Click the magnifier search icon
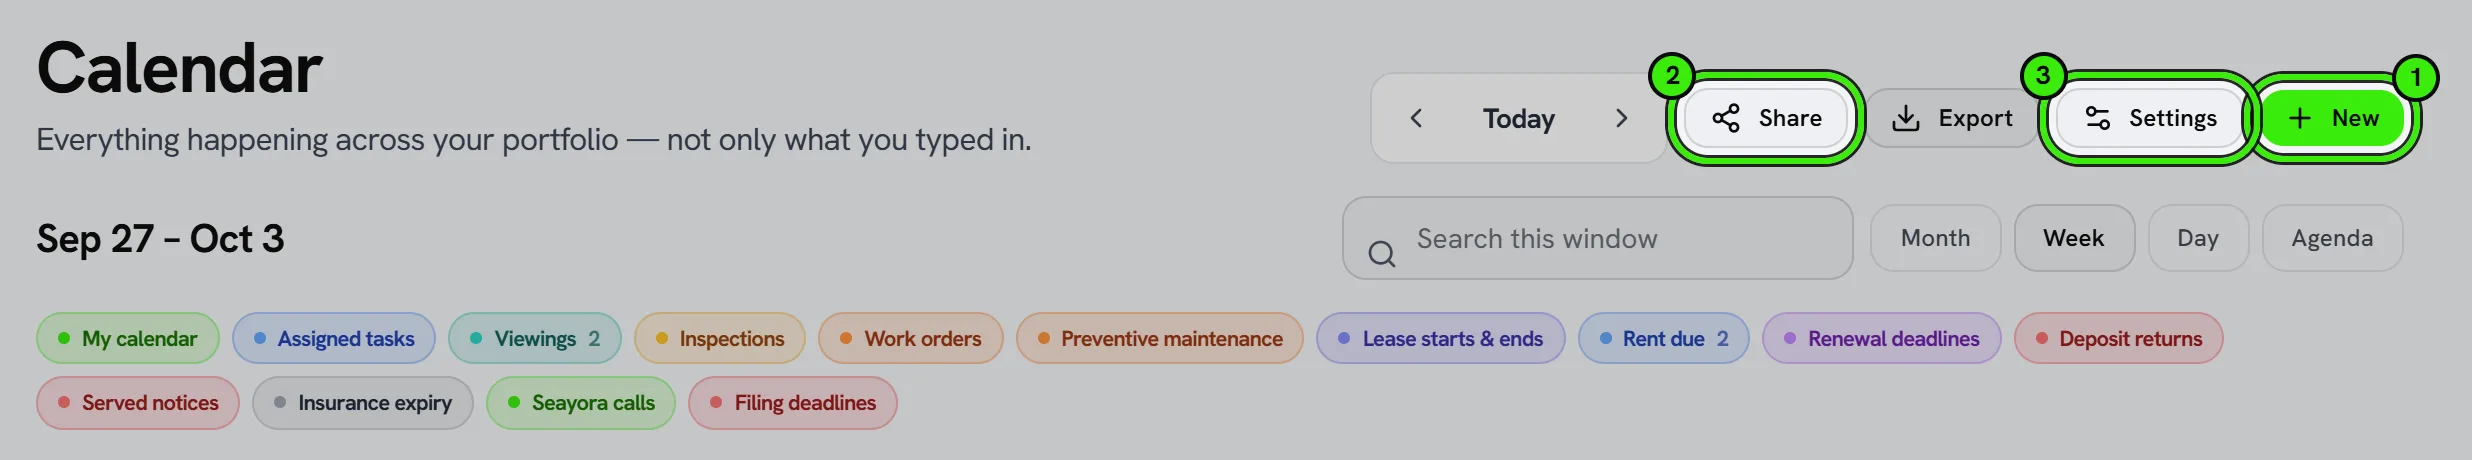Screen dimensions: 2472x460 pos(1382,254)
